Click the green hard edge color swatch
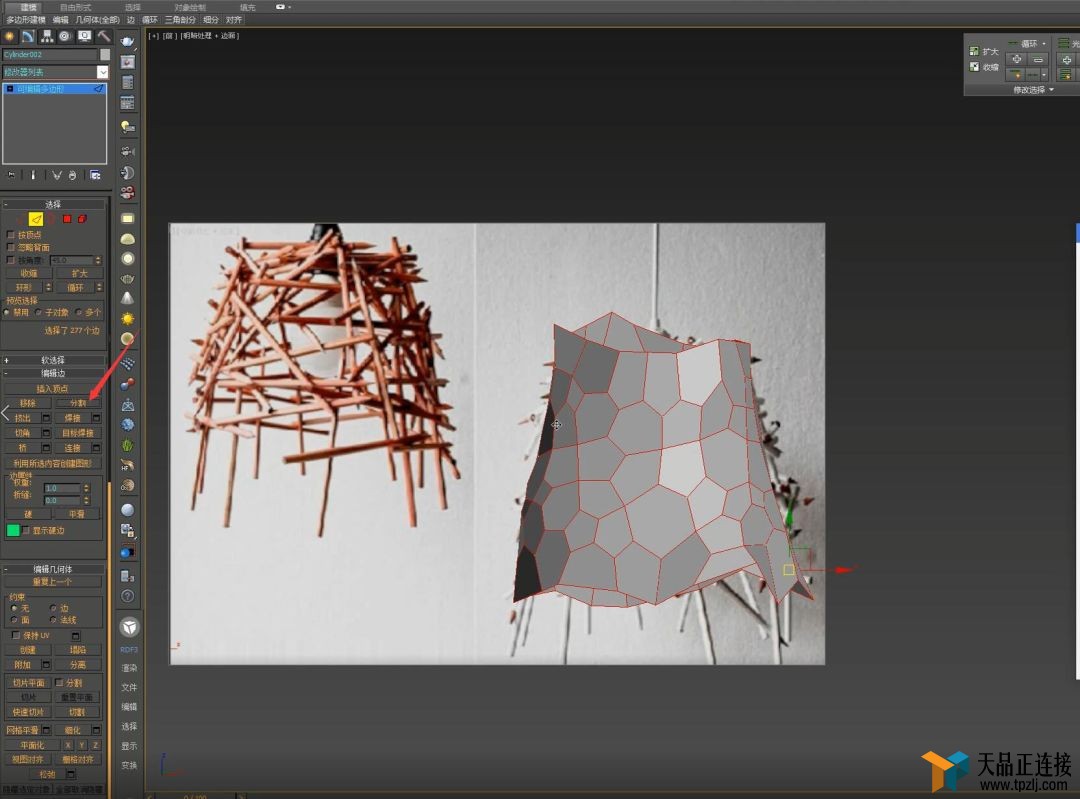Screen dimensions: 1080x799 [12, 530]
